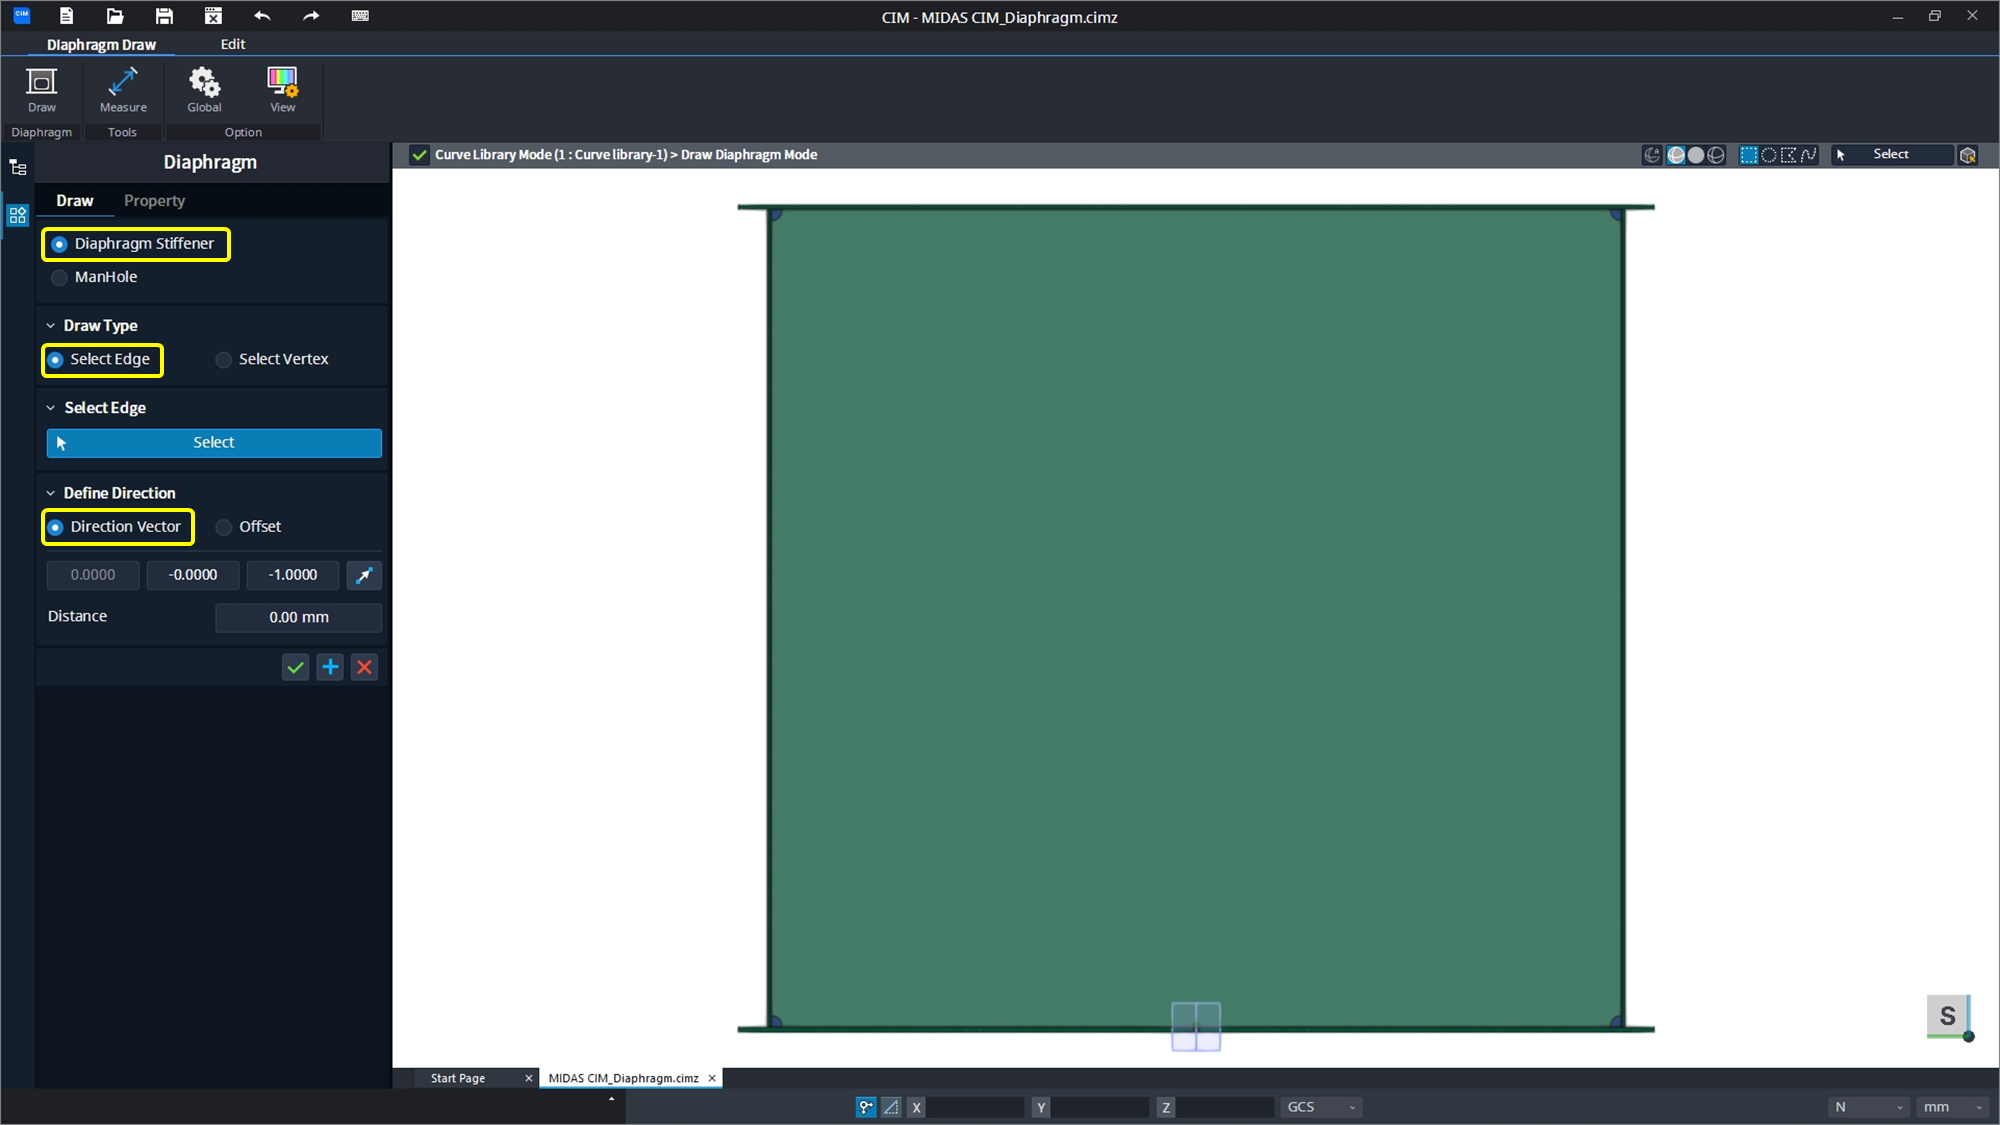The height and width of the screenshot is (1125, 2000).
Task: Click the Distance input field
Action: tap(298, 618)
